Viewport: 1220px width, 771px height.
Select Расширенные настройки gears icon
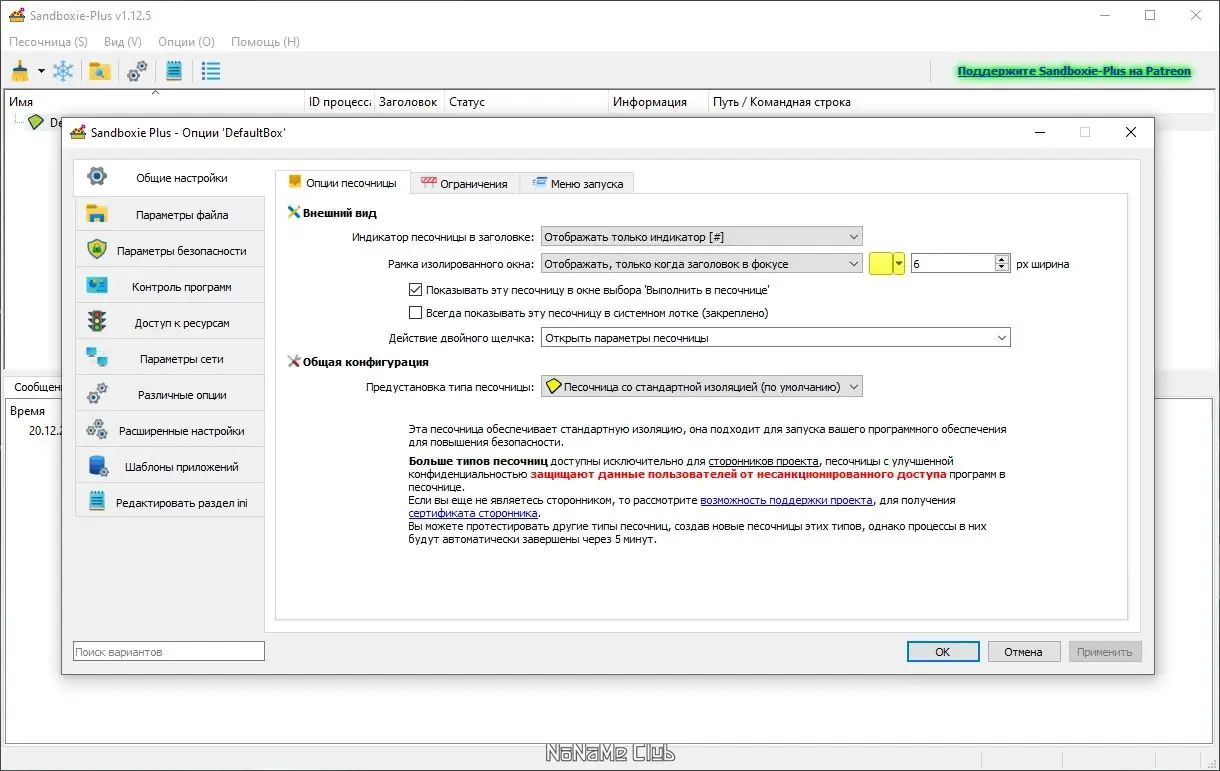97,430
